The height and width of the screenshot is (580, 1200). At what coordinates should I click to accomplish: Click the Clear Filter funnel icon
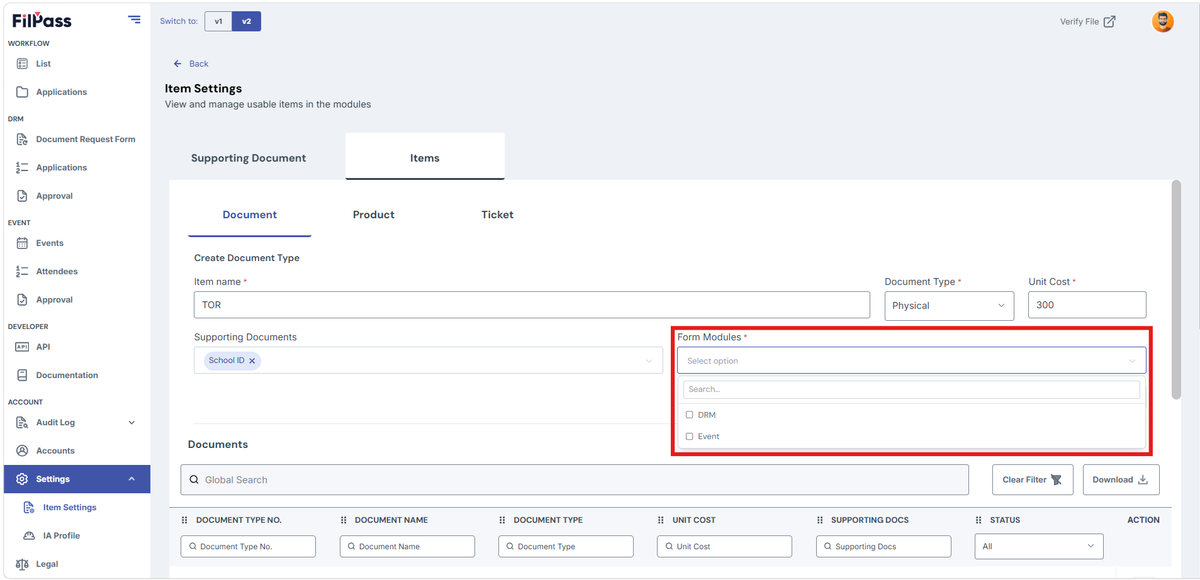click(x=1056, y=480)
